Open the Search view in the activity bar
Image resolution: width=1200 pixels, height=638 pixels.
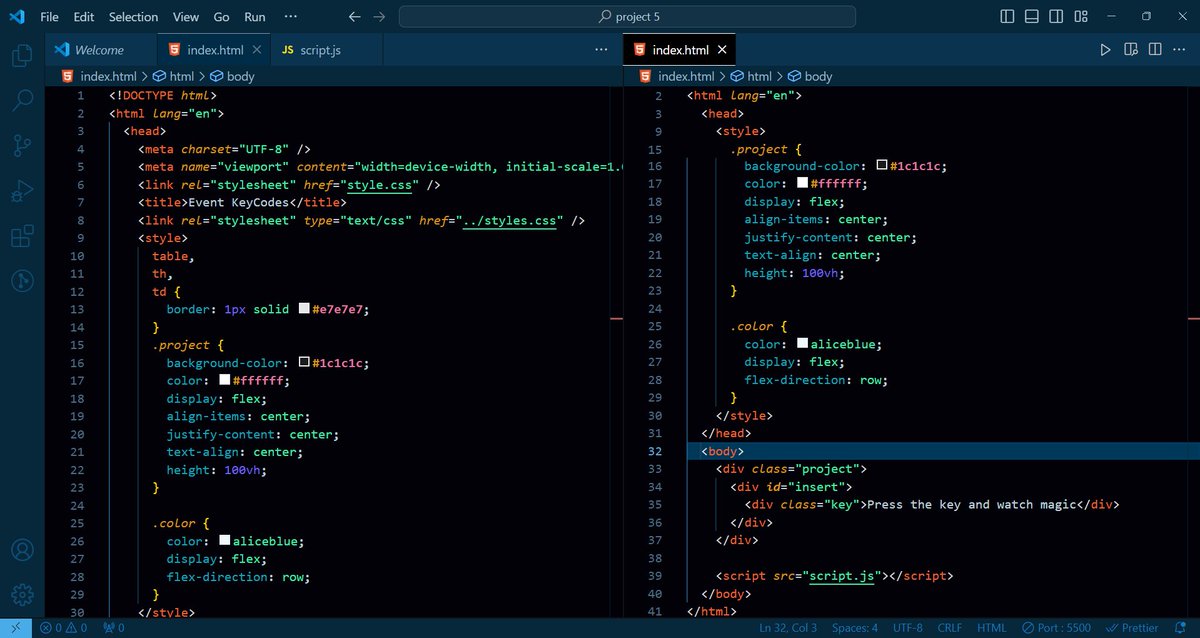click(22, 100)
